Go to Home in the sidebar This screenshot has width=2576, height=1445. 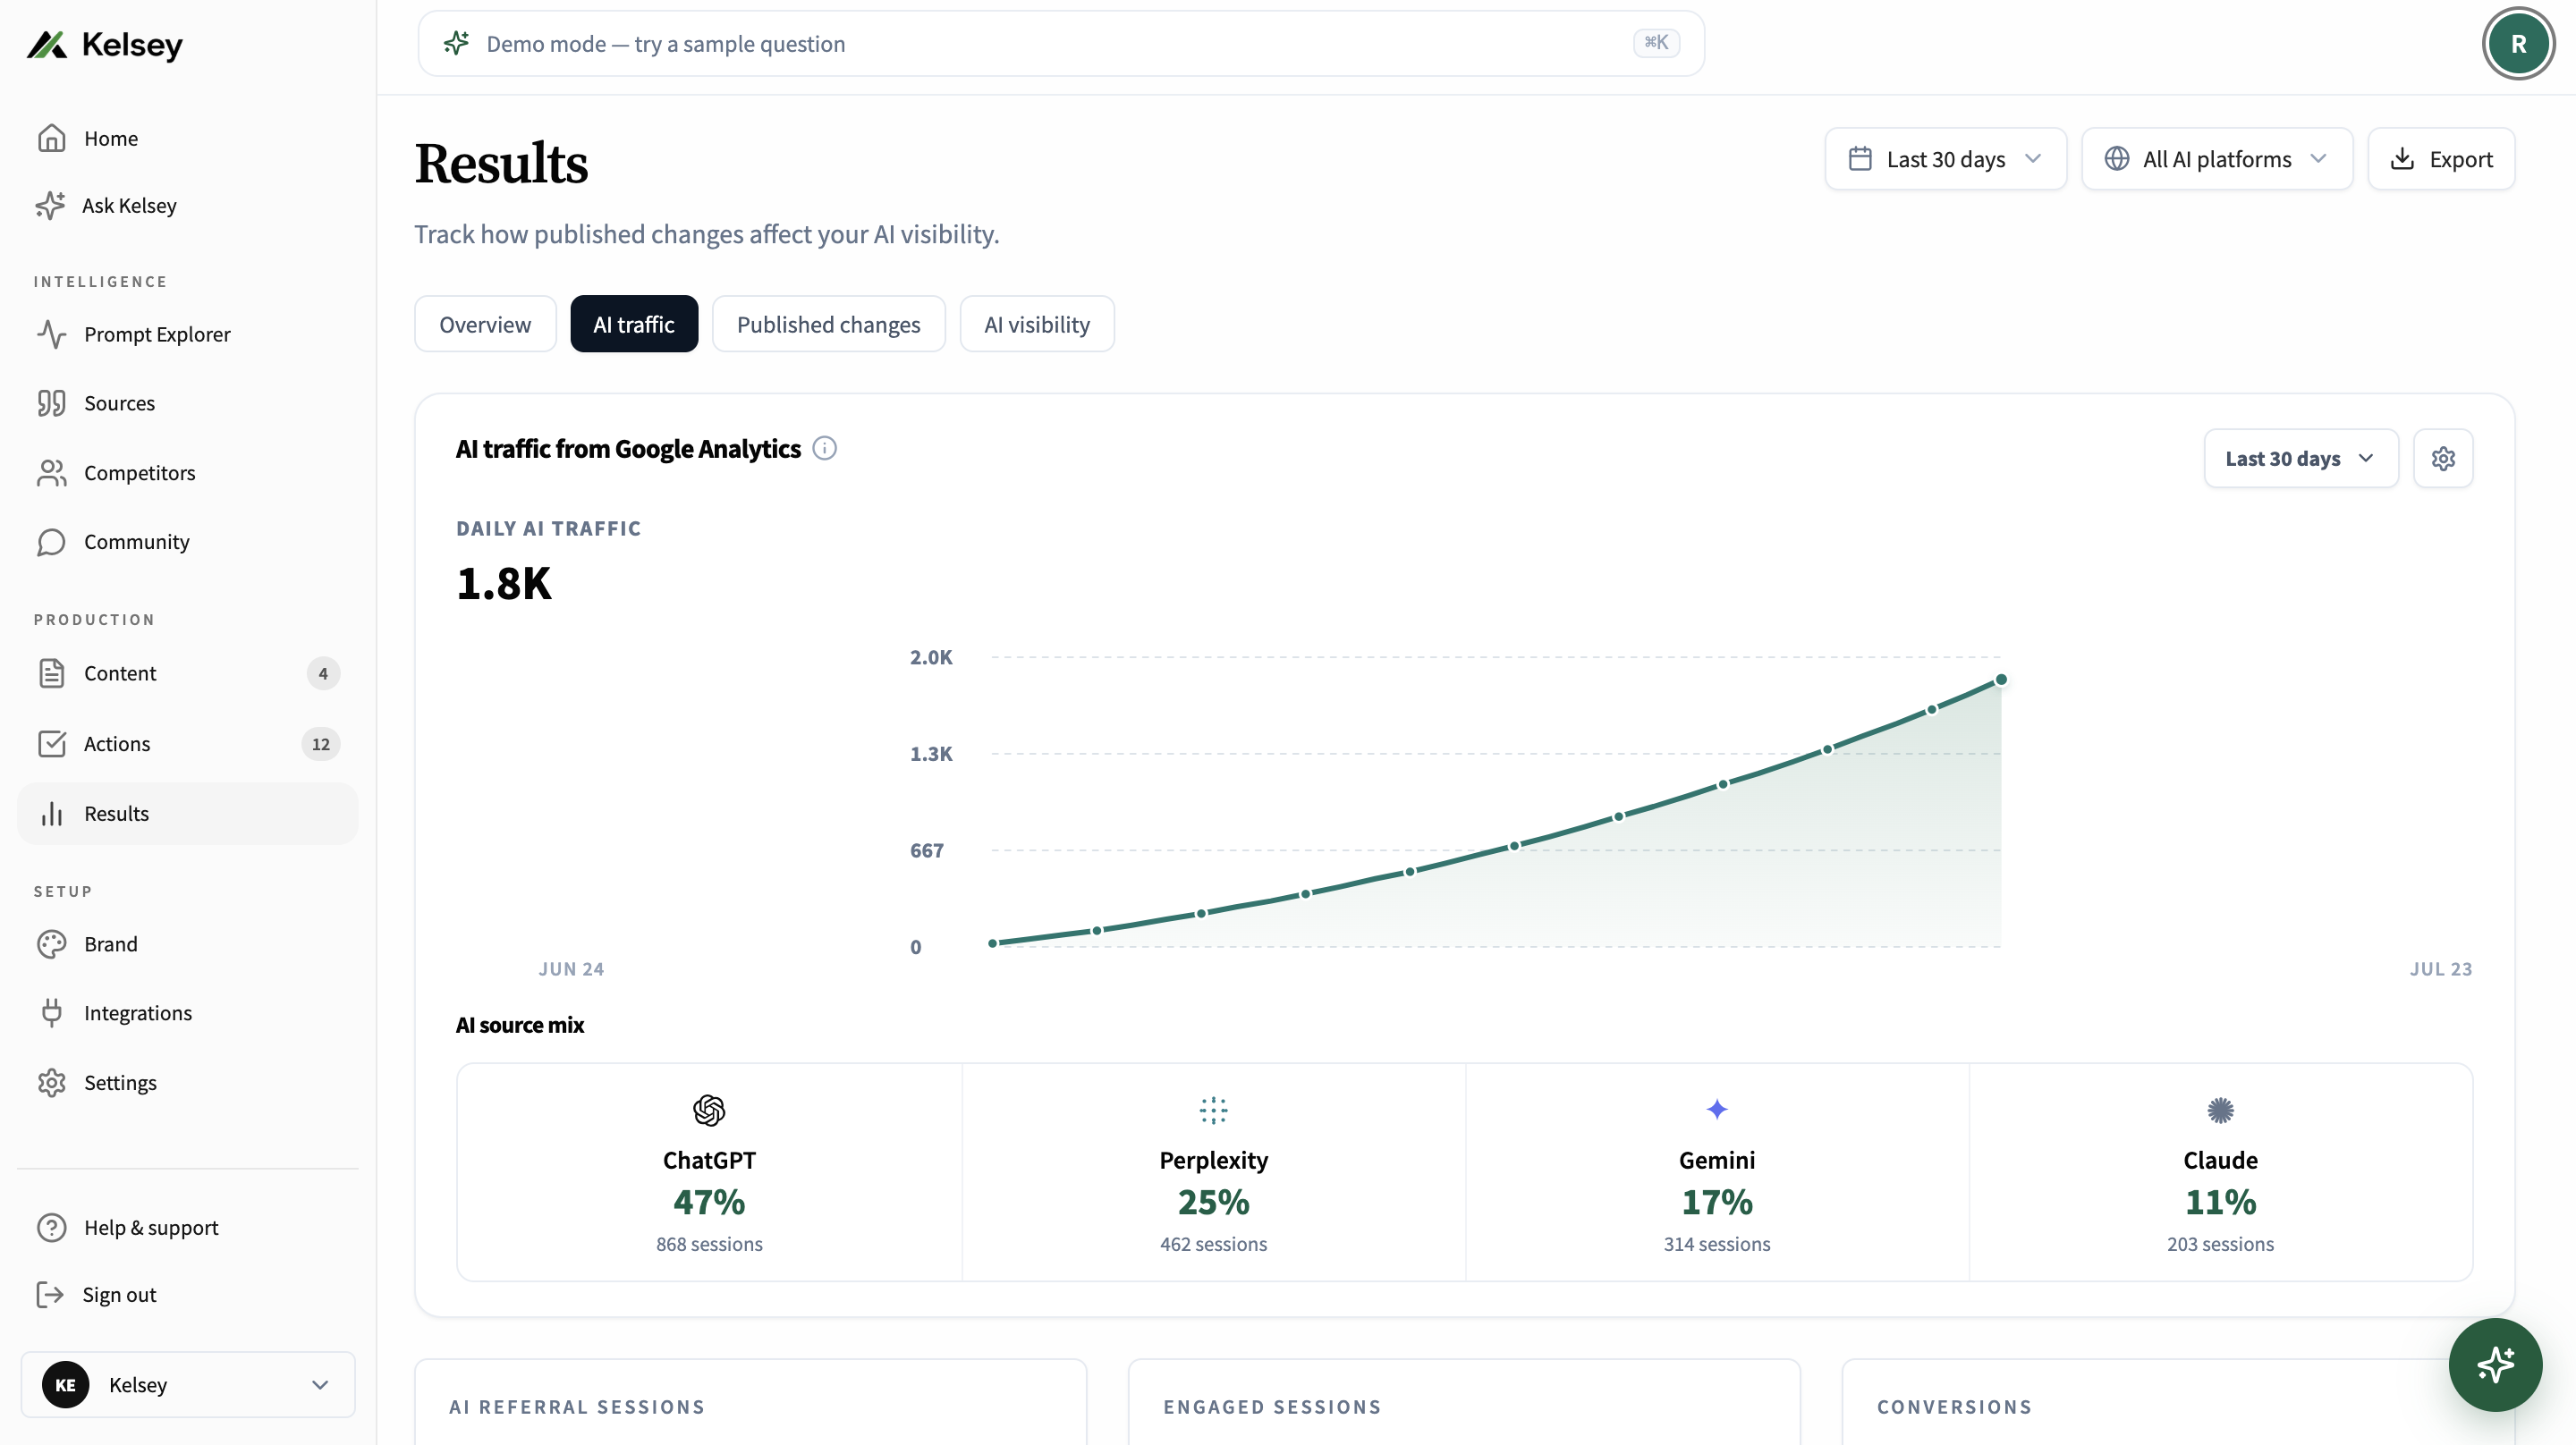coord(188,138)
